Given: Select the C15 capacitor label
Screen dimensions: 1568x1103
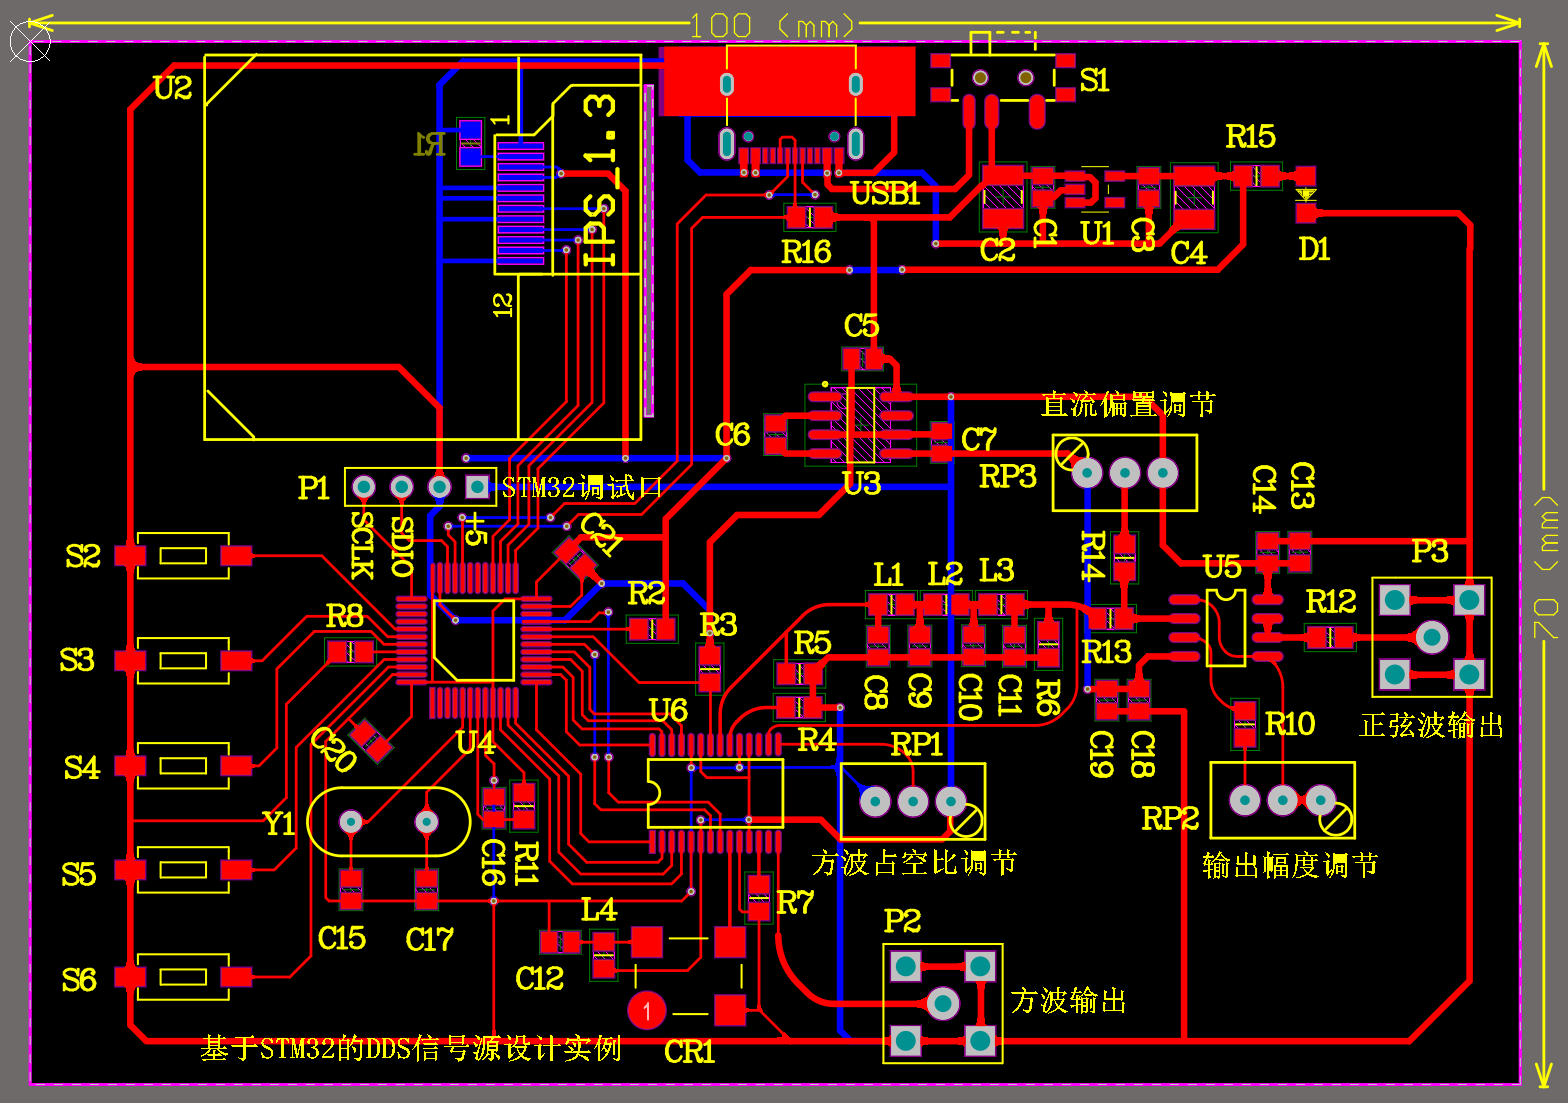Looking at the screenshot, I should [341, 938].
